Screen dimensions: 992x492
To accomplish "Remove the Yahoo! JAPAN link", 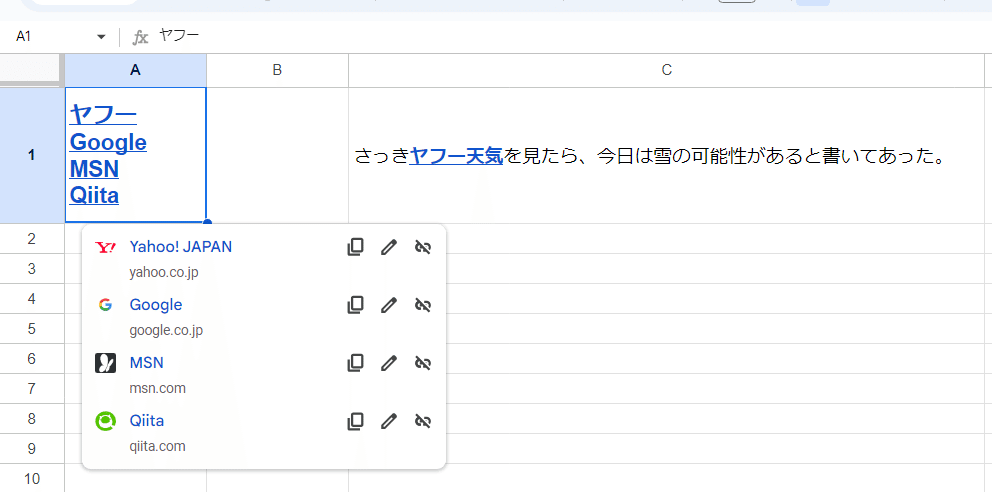I will (423, 247).
